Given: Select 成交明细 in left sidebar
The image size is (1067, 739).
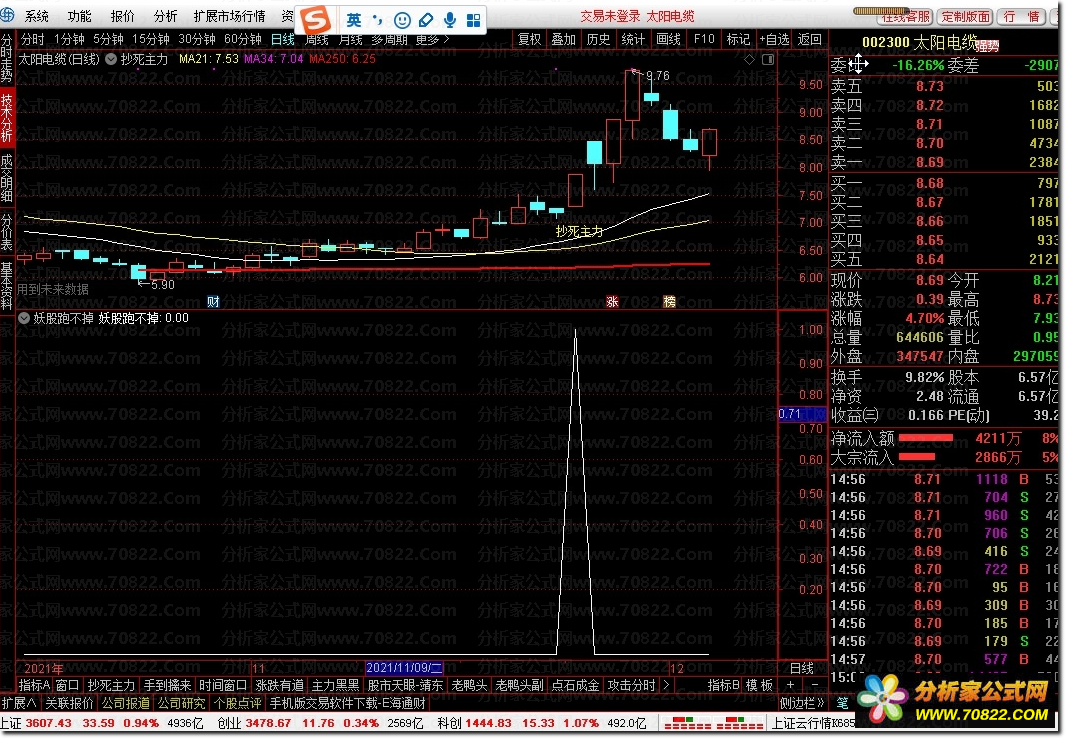Looking at the screenshot, I should coord(7,177).
